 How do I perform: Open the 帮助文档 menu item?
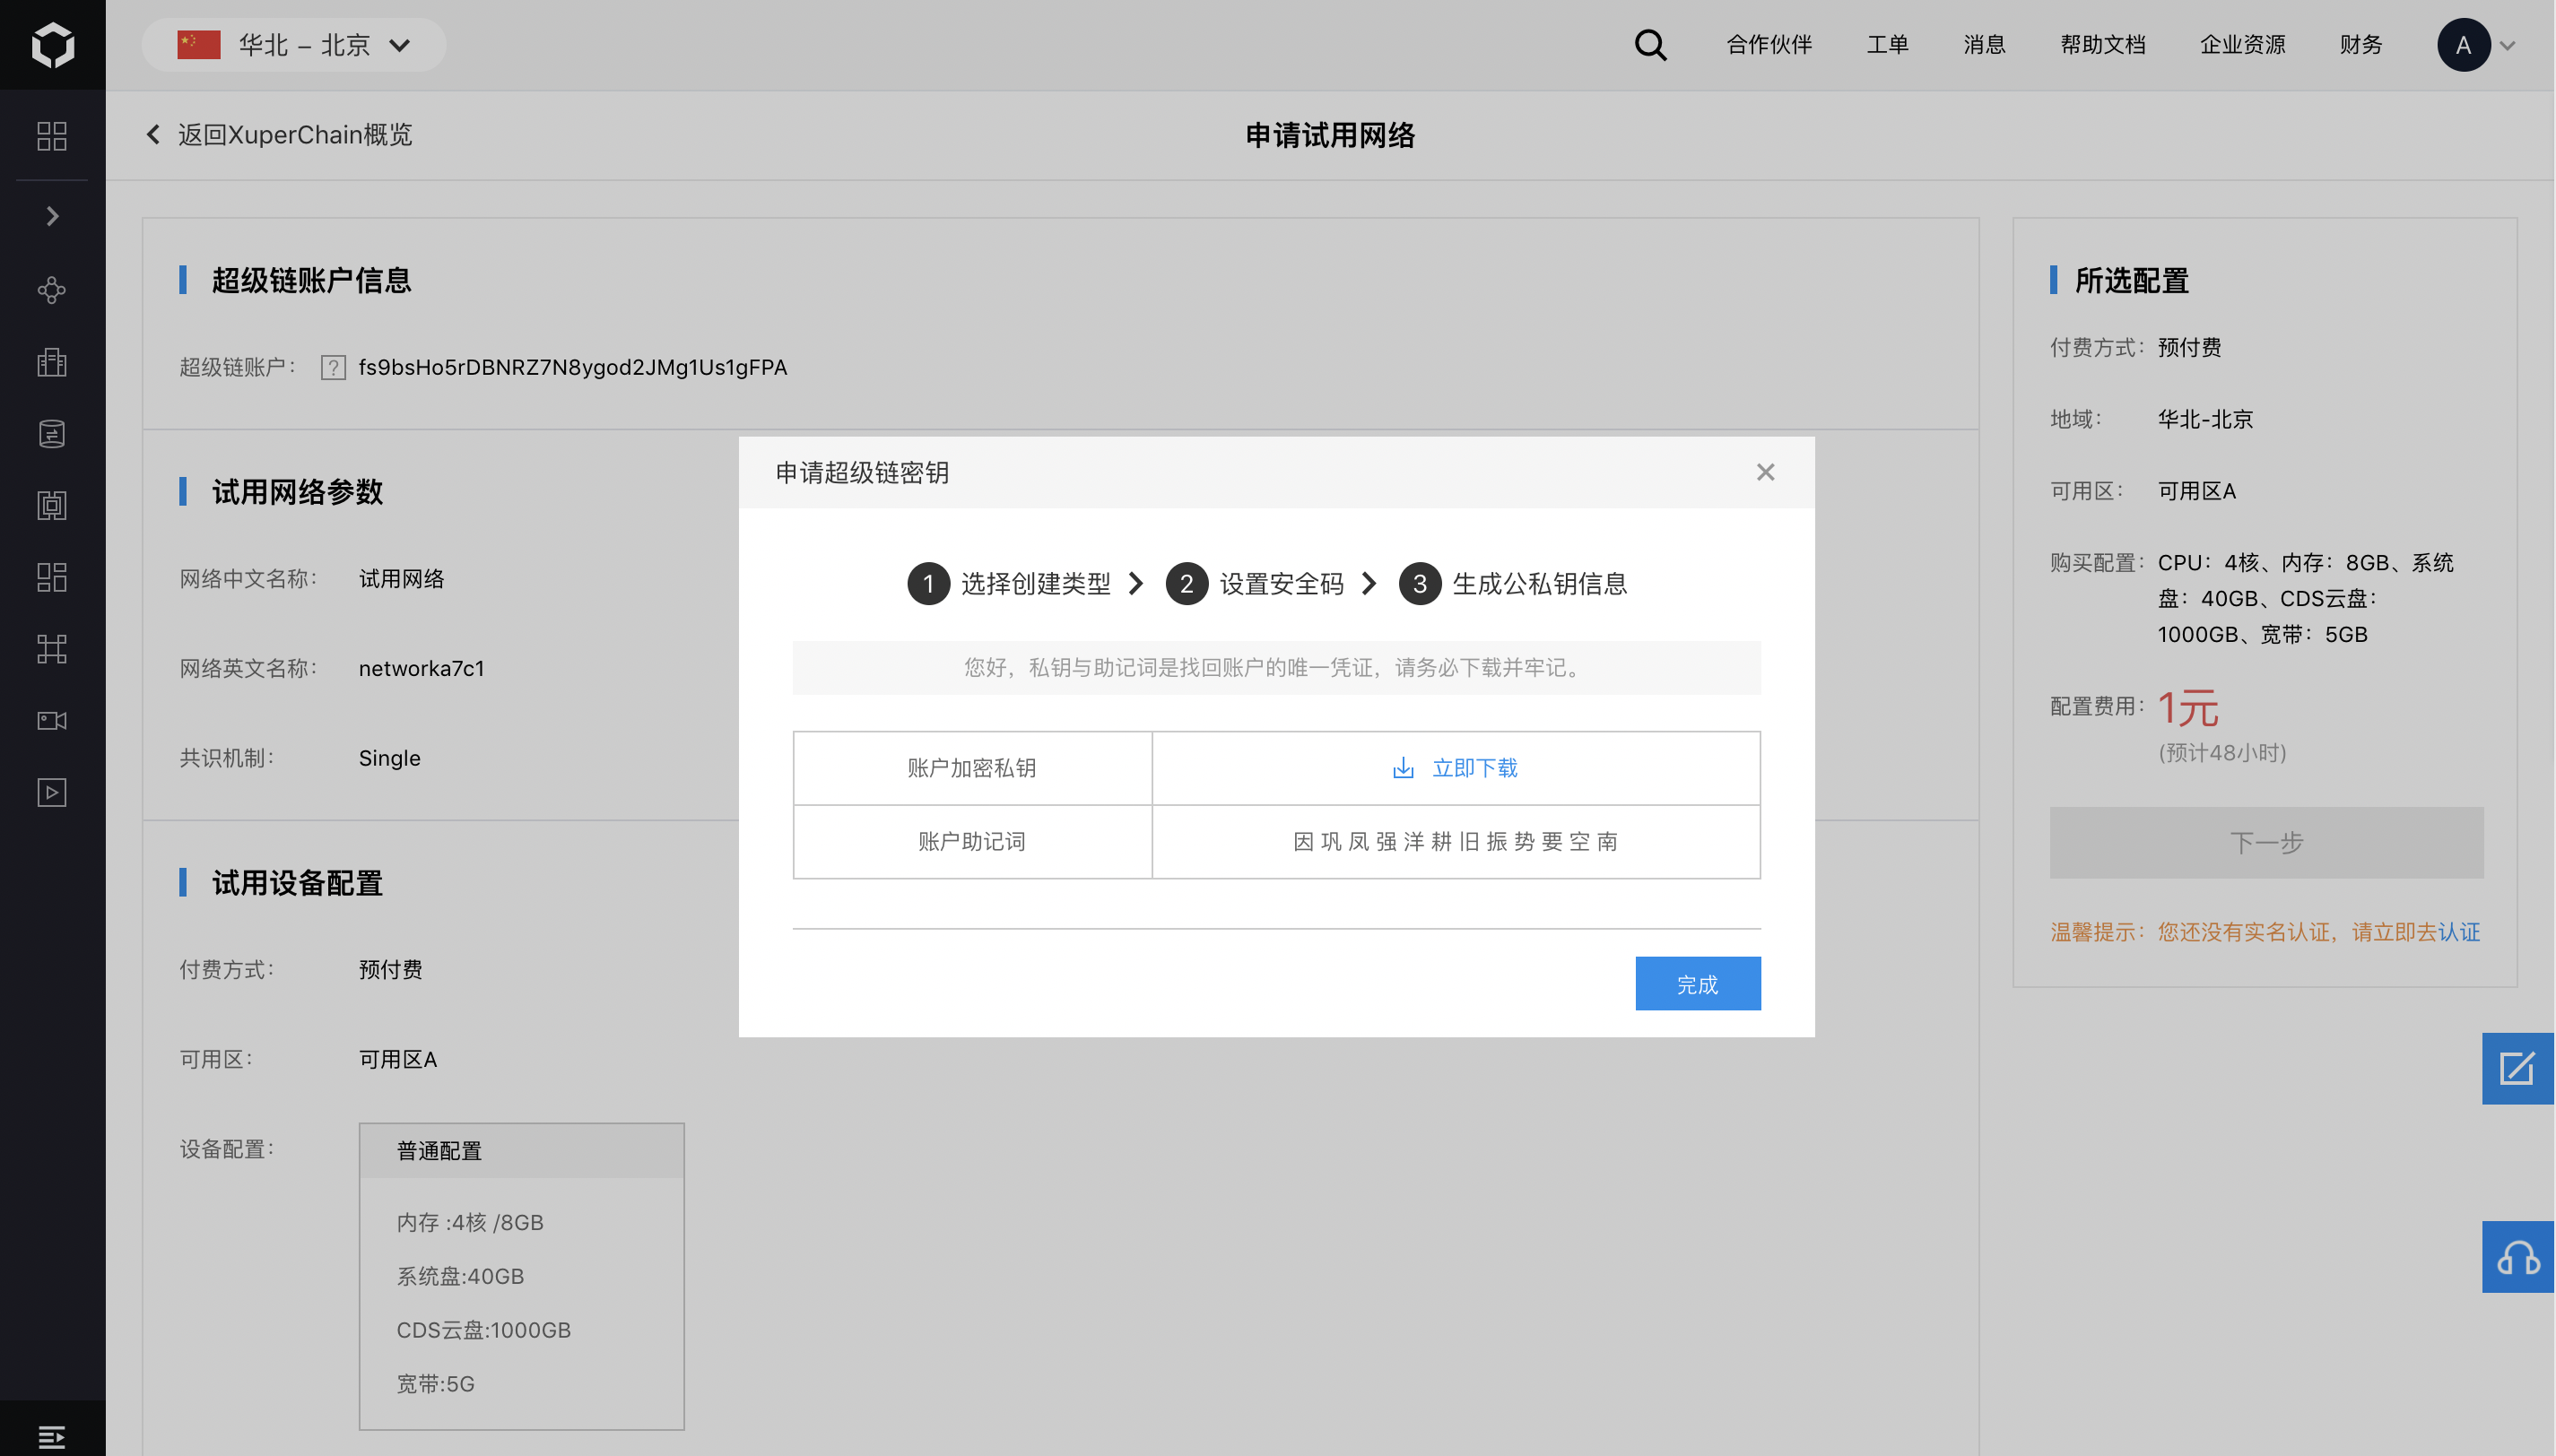tap(2102, 45)
